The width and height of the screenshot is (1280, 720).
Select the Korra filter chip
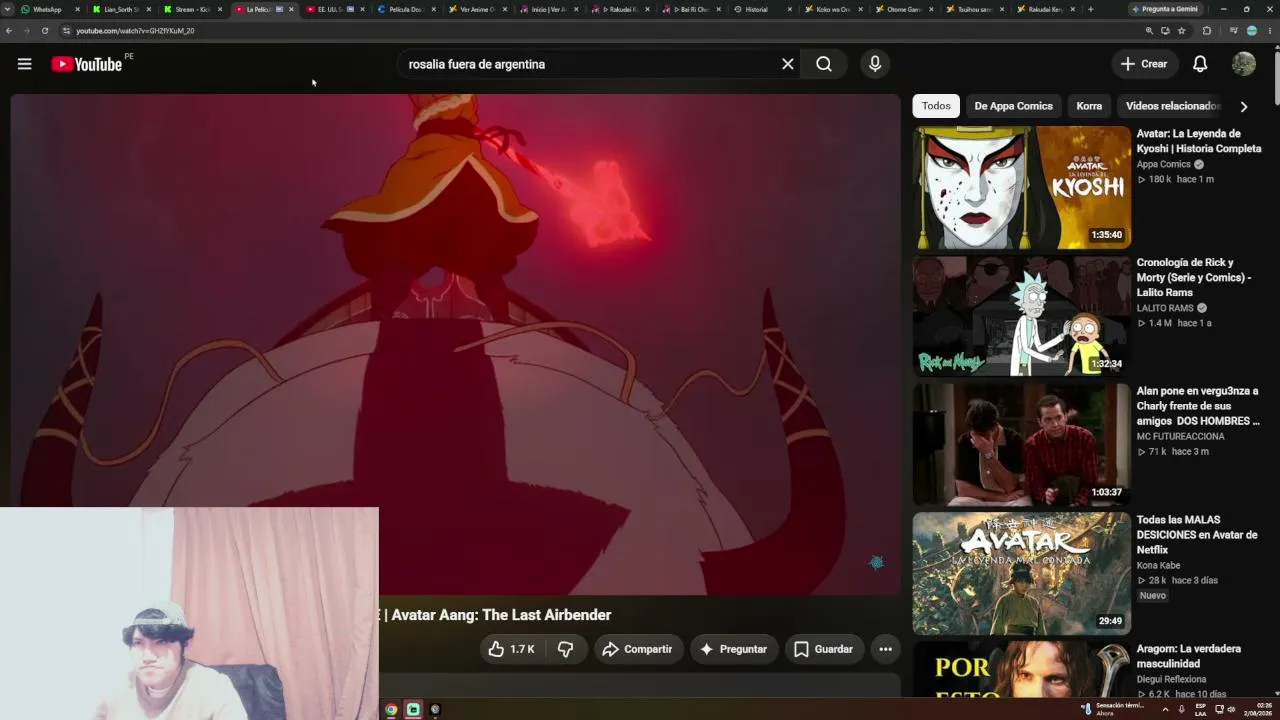(1089, 106)
